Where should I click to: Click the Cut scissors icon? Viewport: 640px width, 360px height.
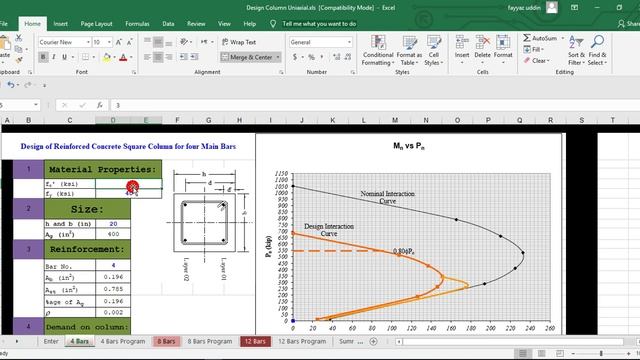(x=18, y=38)
